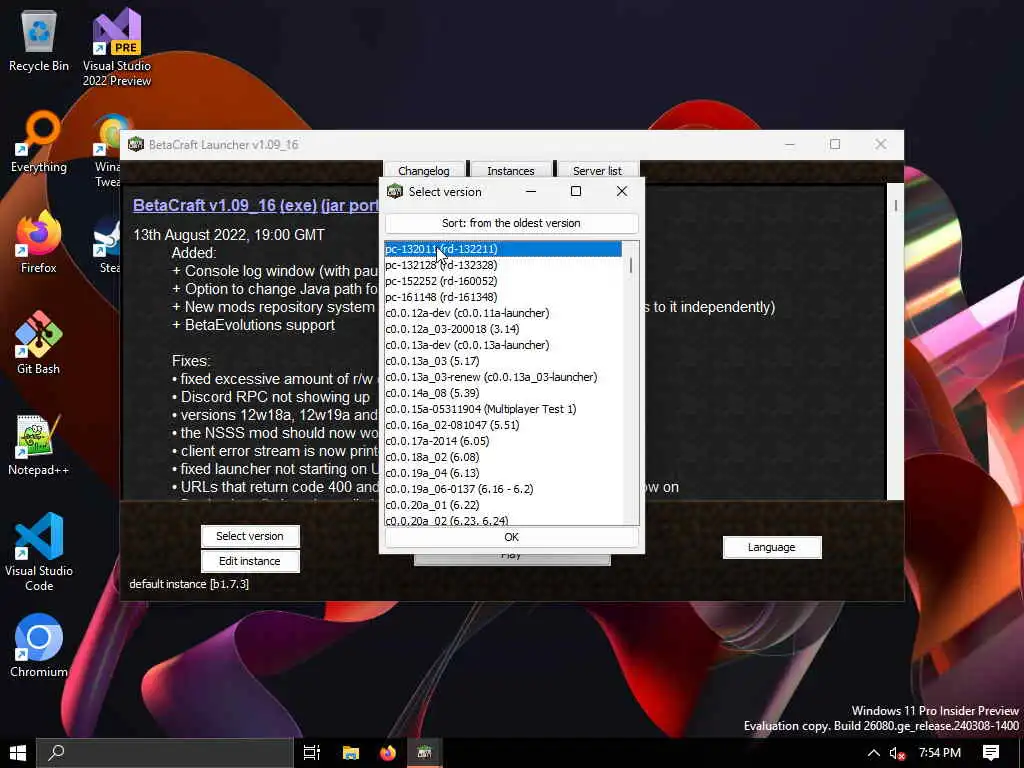Select version c0.0.17a-2014 (6.05)

(x=503, y=441)
